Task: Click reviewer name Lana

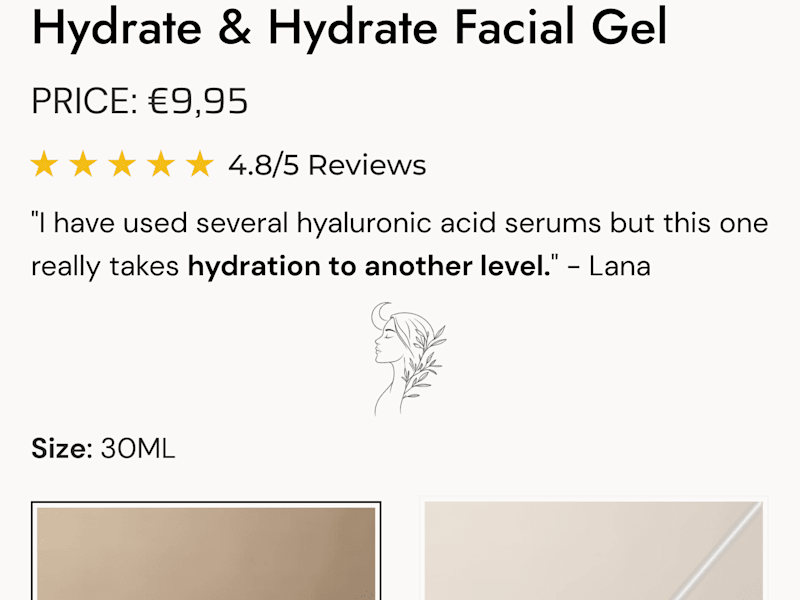Action: tap(620, 266)
